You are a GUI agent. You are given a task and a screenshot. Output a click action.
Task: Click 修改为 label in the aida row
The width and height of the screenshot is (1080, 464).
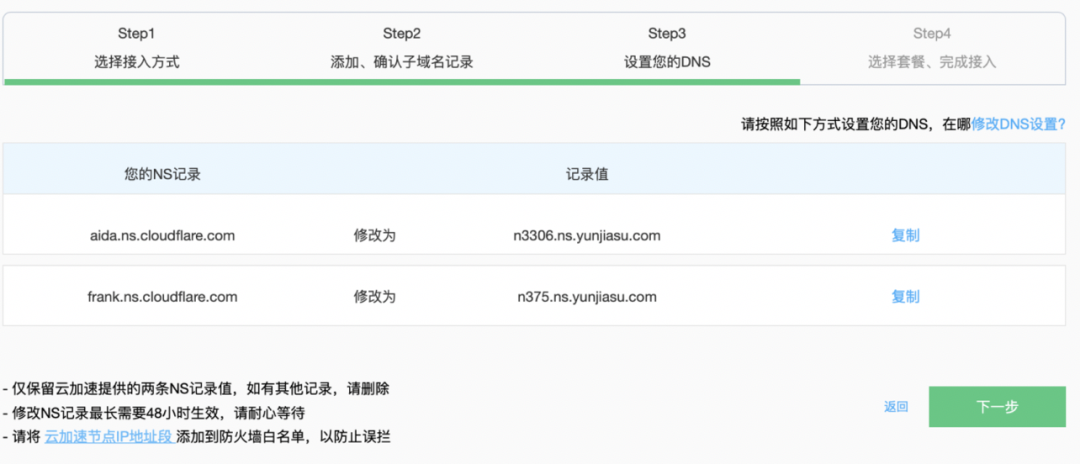pyautogui.click(x=375, y=235)
